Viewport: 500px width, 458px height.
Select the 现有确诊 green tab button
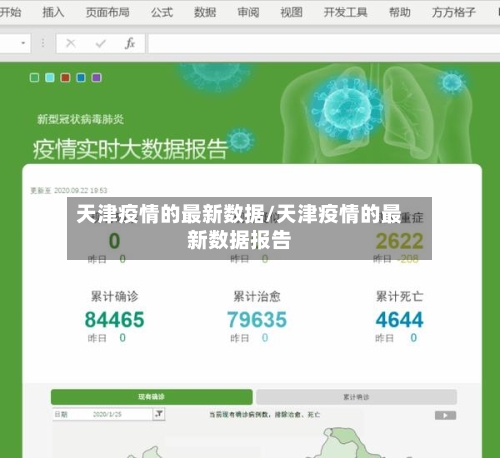(152, 397)
